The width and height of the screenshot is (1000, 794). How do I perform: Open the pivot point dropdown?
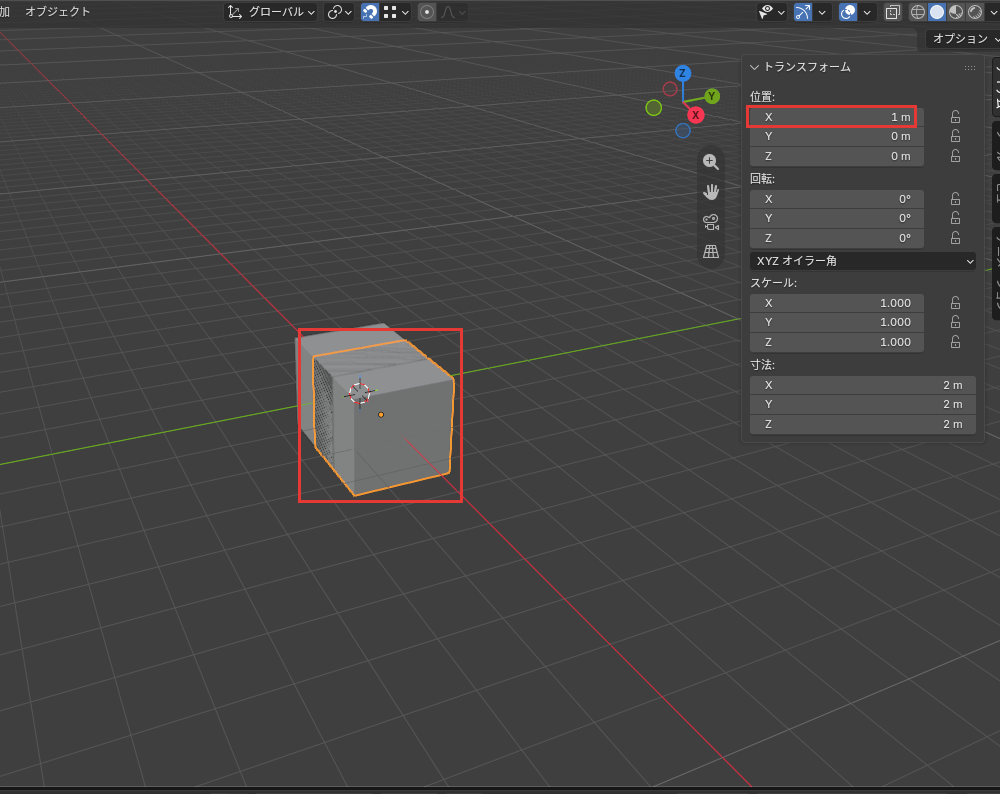[340, 12]
